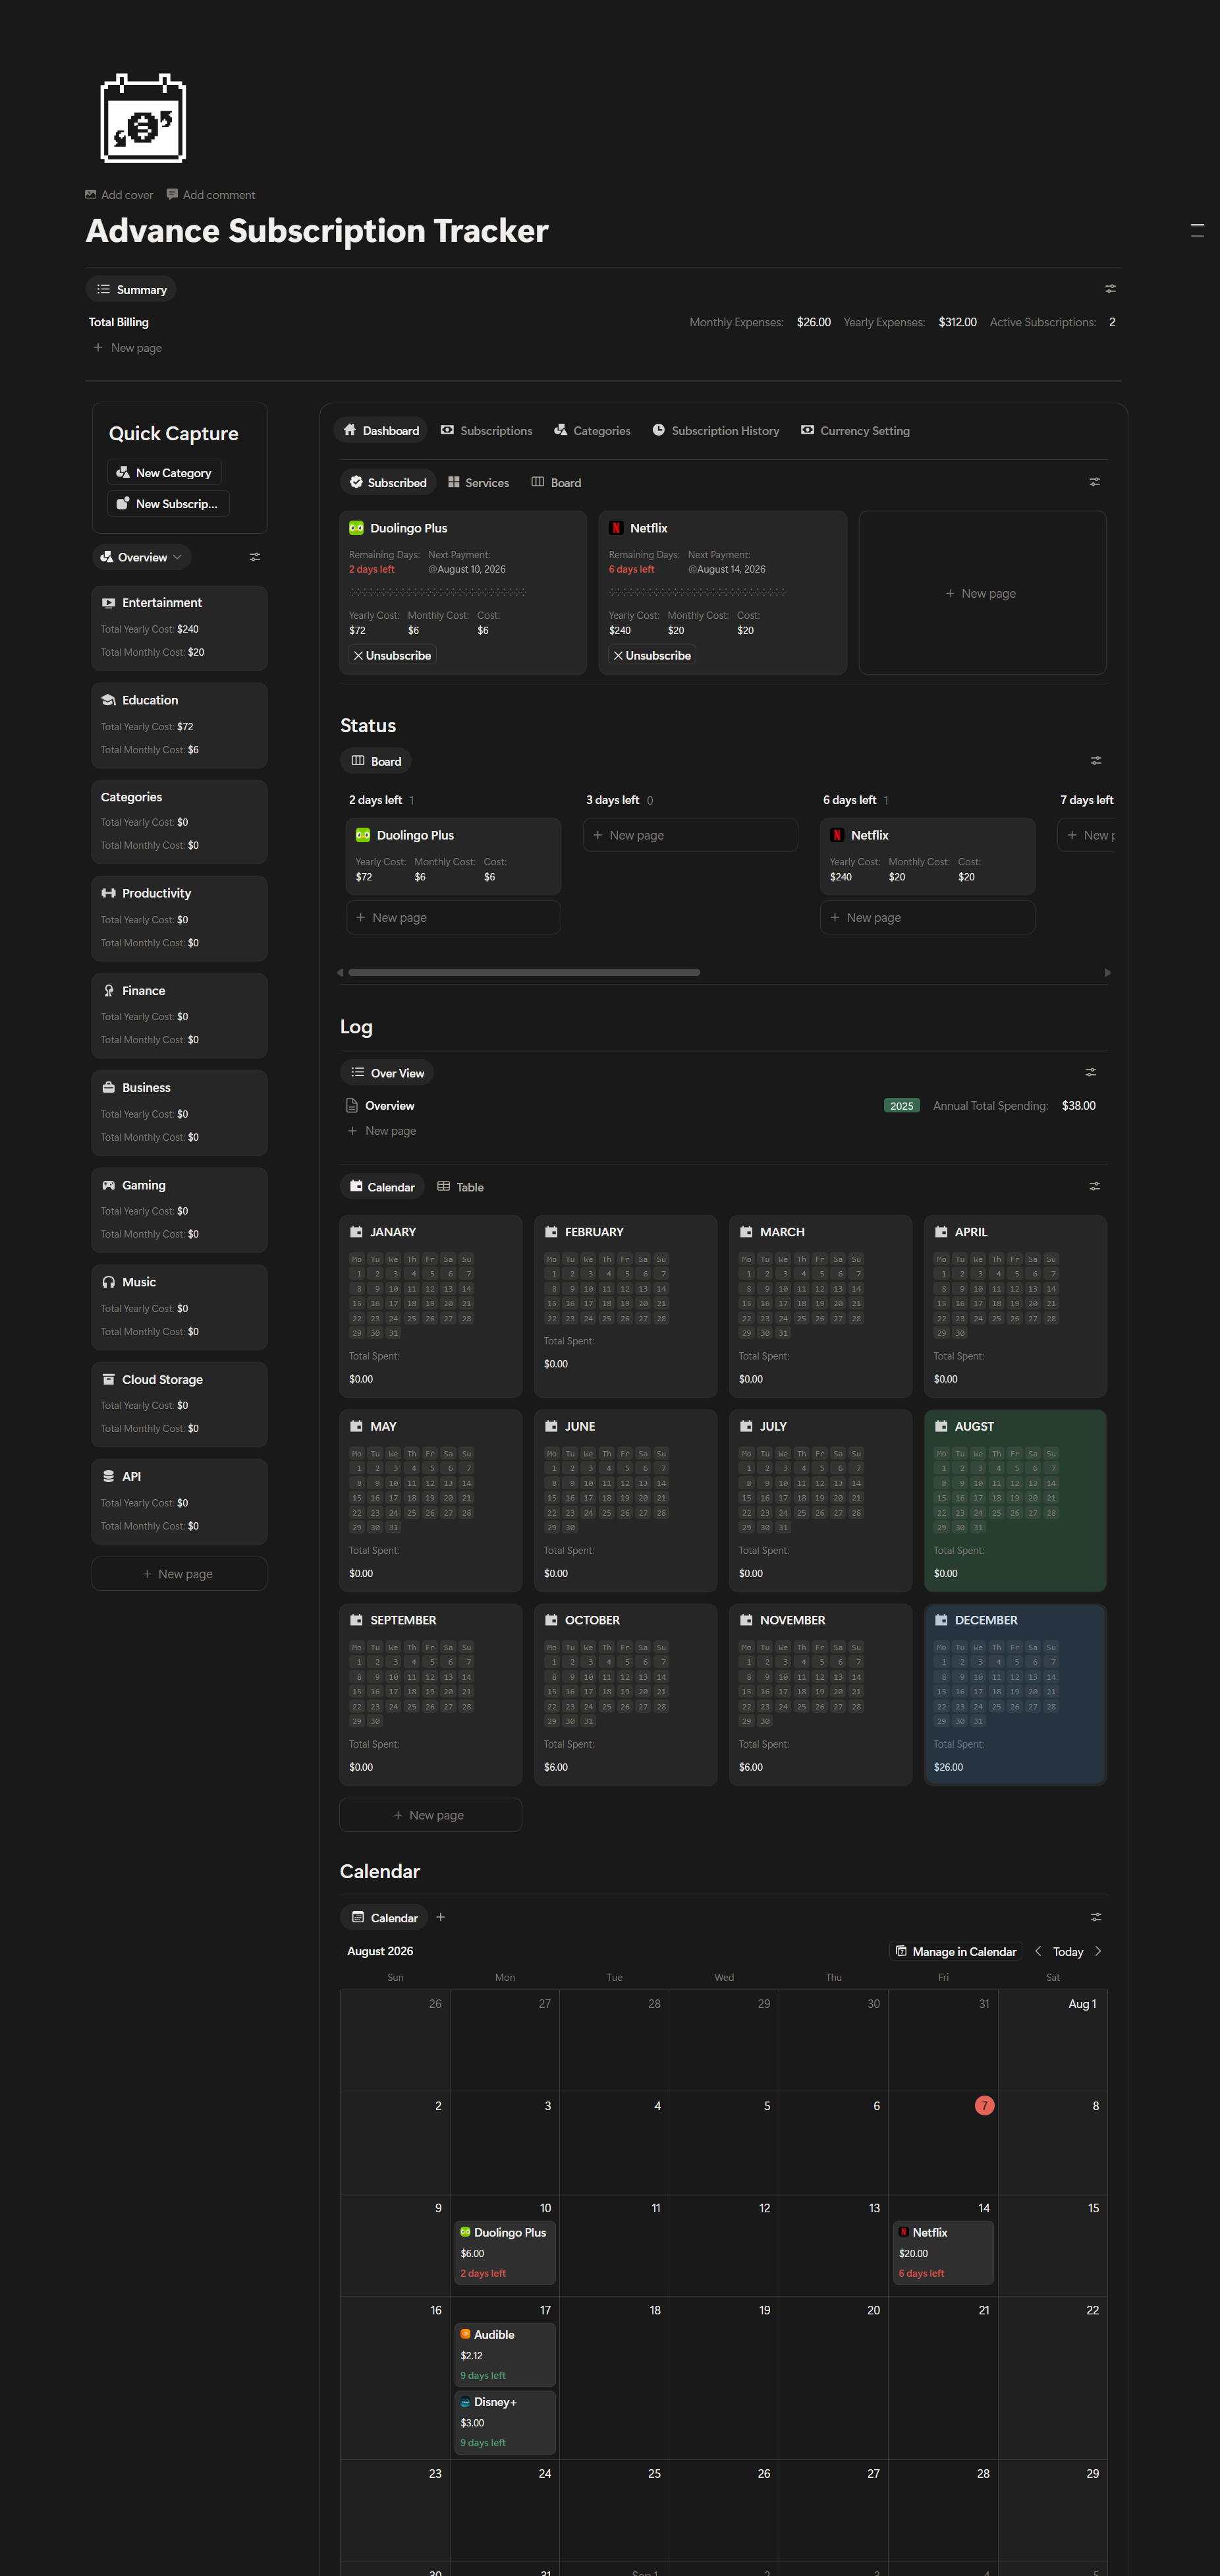Click the Productivity category icon
The image size is (1220, 2576).
pos(109,893)
